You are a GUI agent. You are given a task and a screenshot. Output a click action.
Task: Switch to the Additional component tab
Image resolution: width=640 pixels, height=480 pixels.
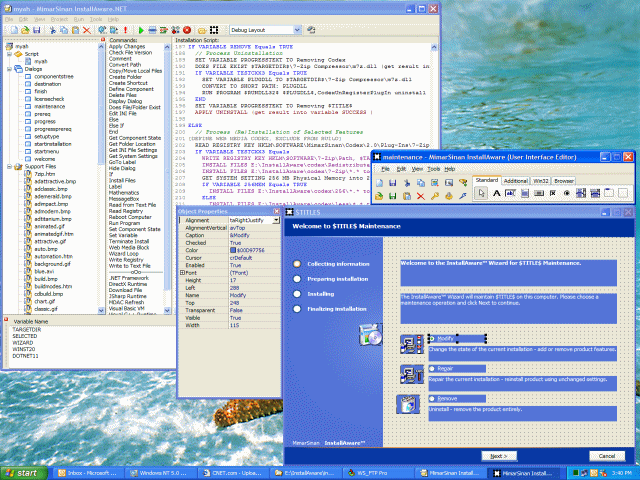pyautogui.click(x=516, y=181)
